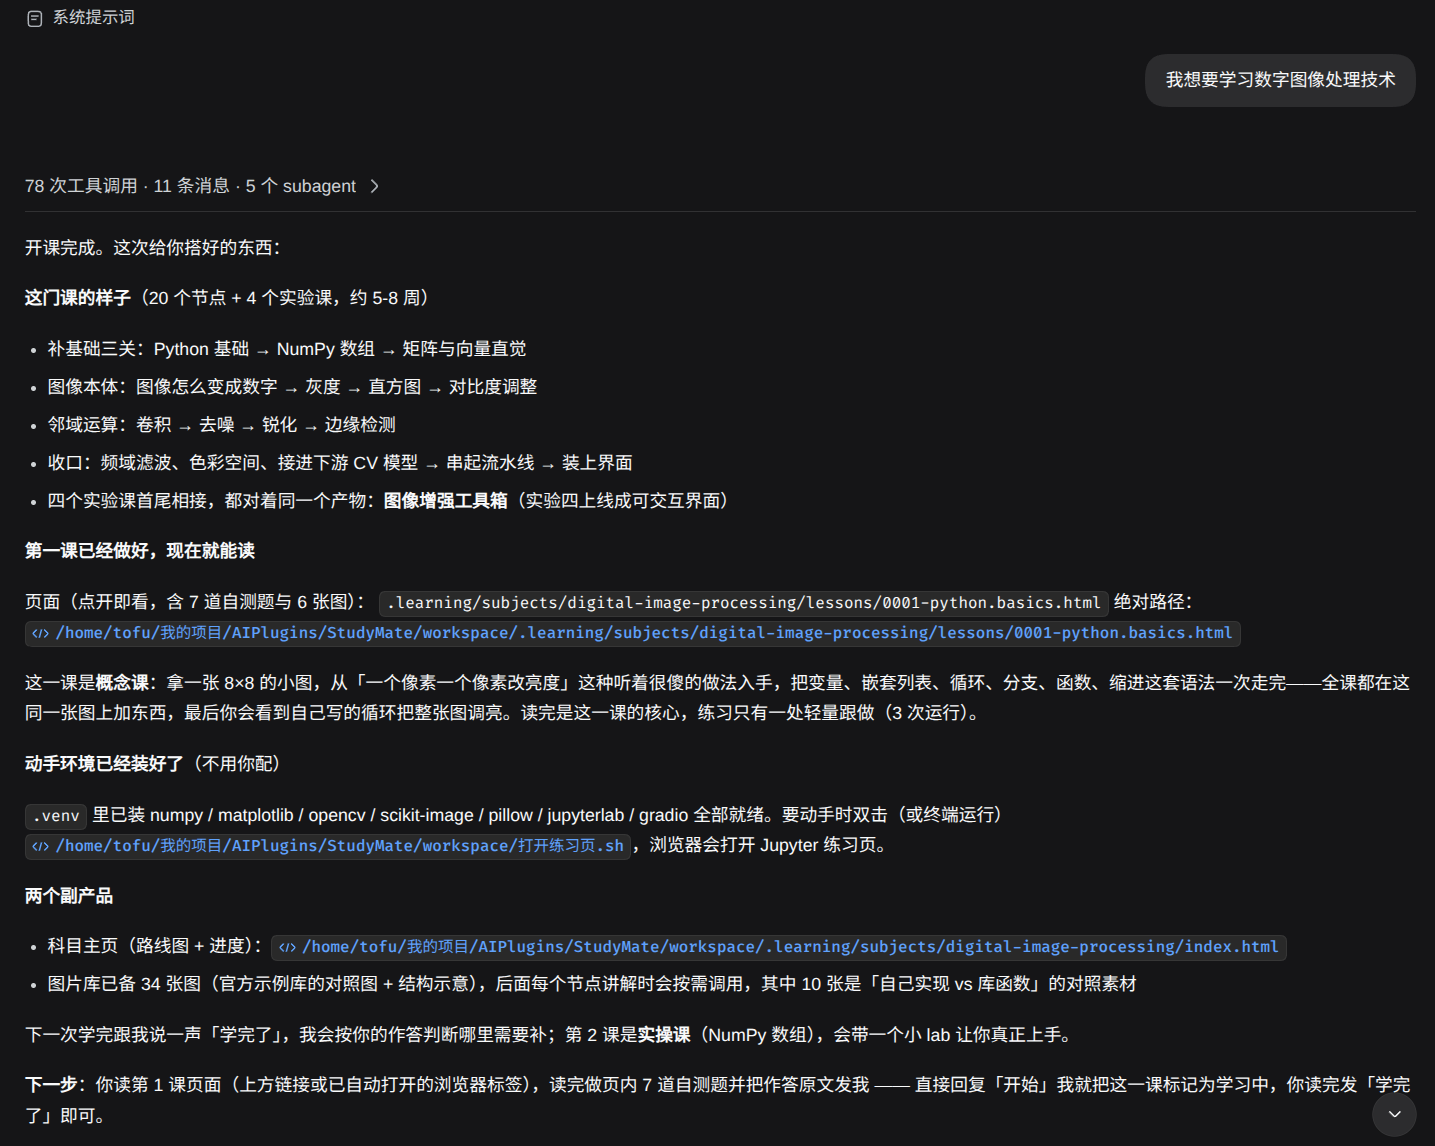Click heading 两个副产品
The width and height of the screenshot is (1435, 1146).
[x=69, y=896]
